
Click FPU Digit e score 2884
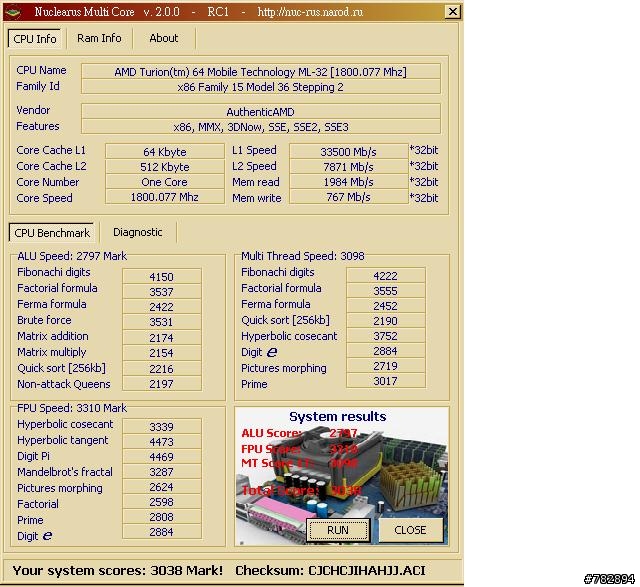pos(162,532)
